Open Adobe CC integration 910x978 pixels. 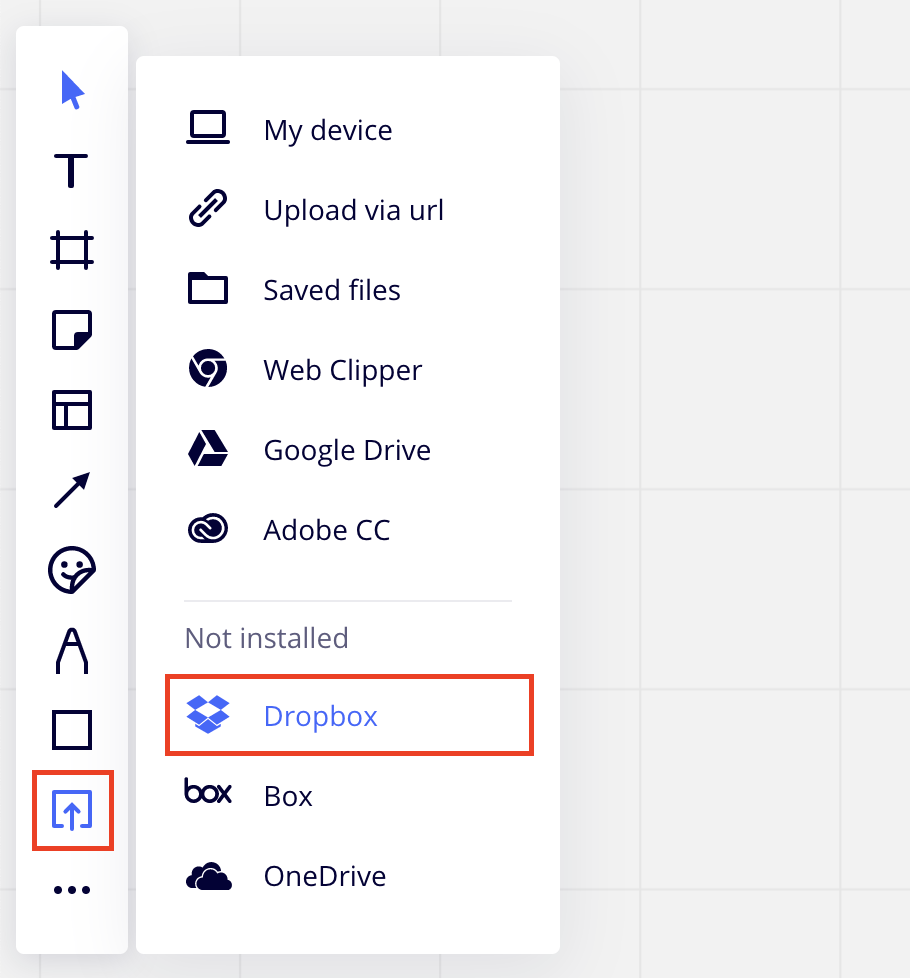(x=326, y=530)
